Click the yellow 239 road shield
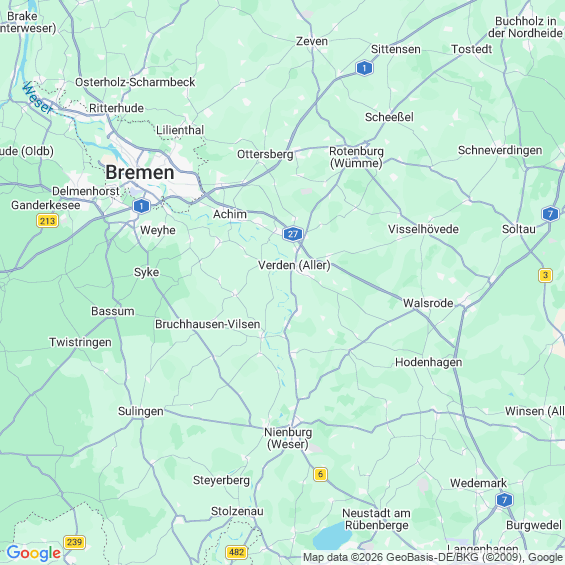This screenshot has width=565, height=565. click(x=74, y=542)
